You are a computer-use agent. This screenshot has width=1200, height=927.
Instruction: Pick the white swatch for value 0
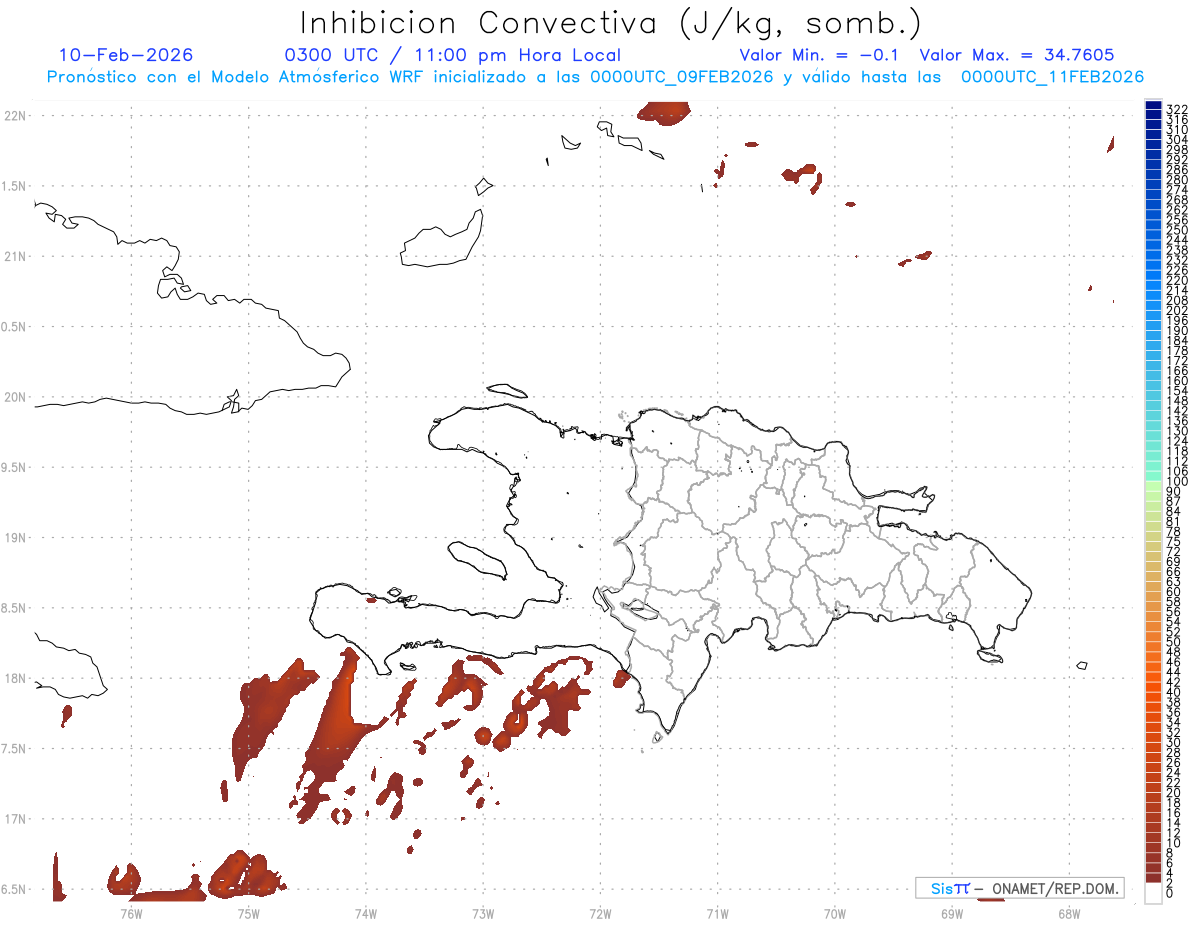click(1153, 892)
